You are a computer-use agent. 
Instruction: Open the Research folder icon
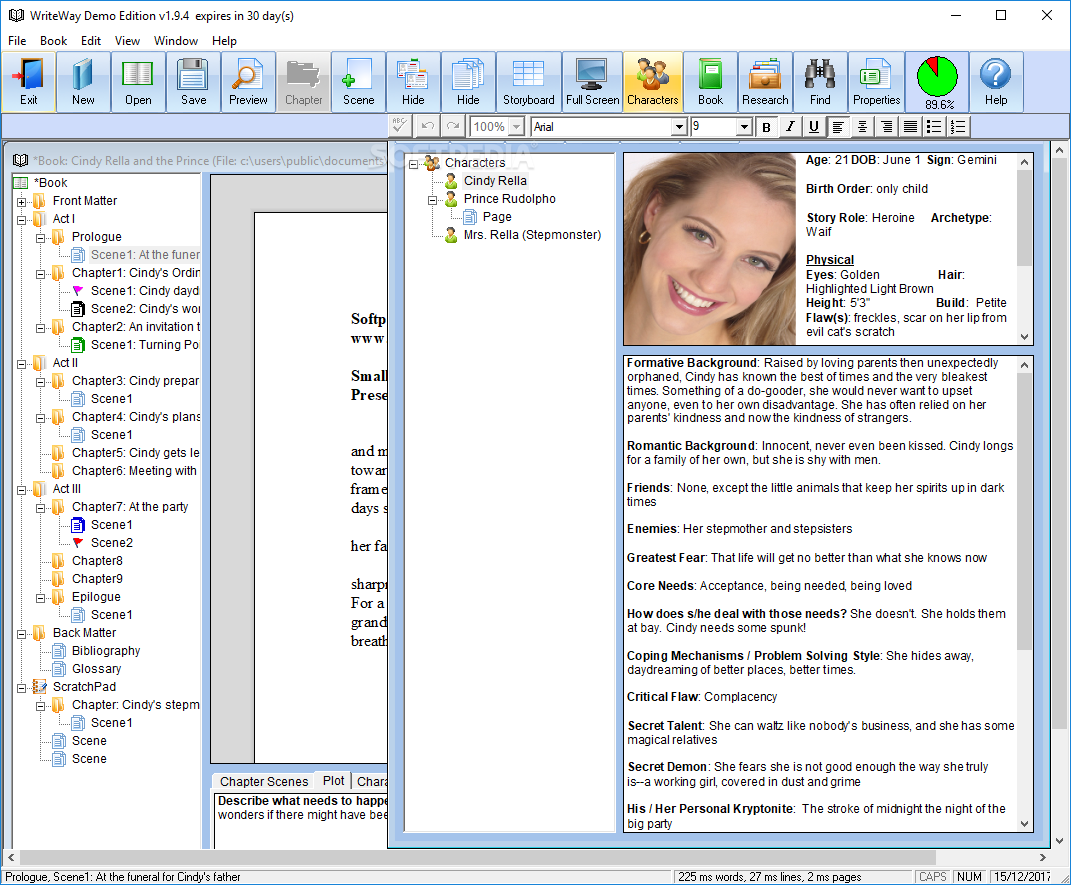765,82
